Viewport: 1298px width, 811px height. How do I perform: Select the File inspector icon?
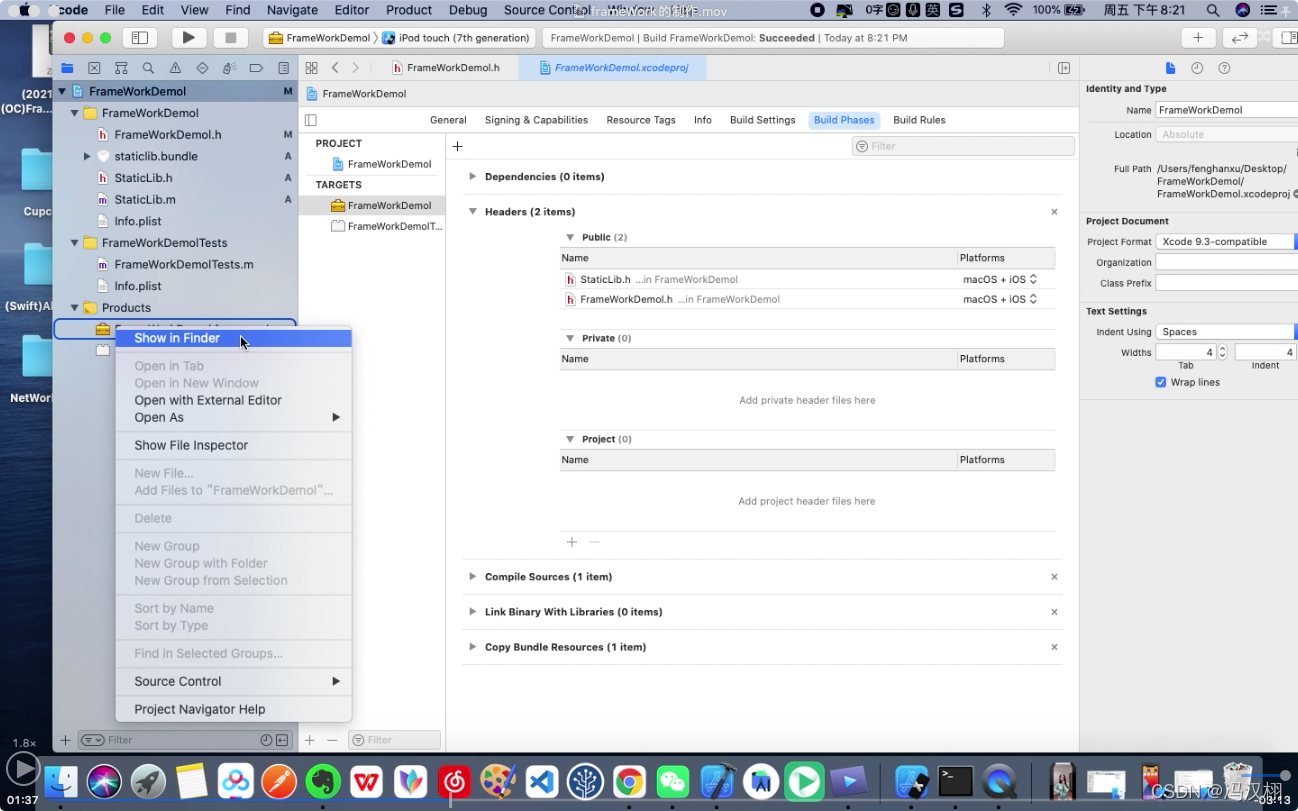click(x=1170, y=68)
